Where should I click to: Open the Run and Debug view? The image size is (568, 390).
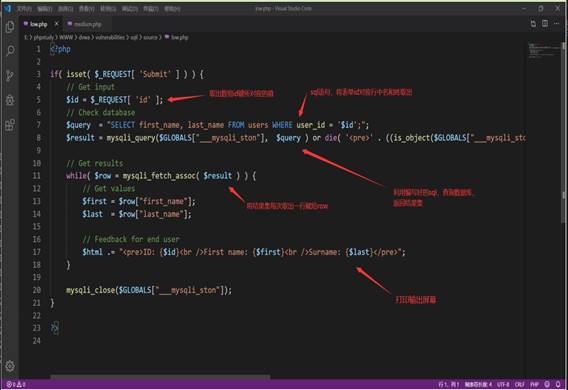pos(10,100)
